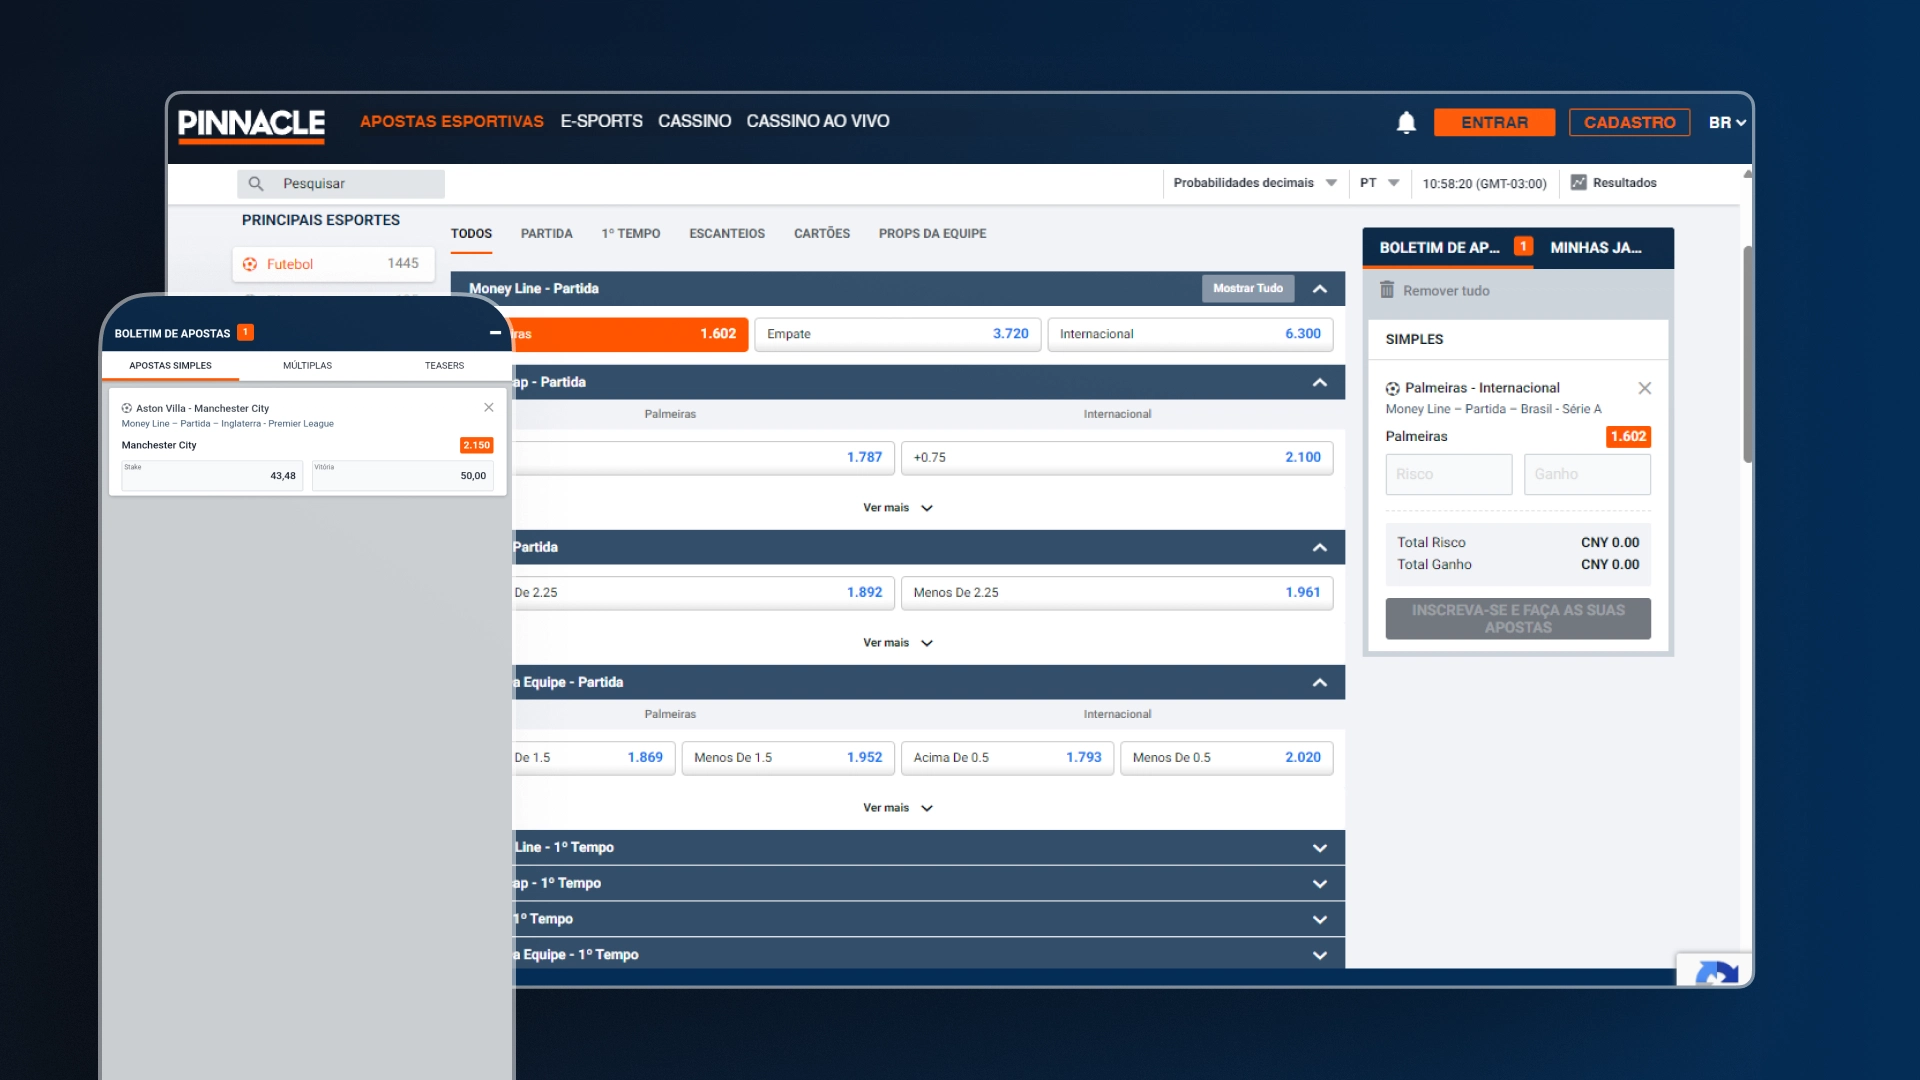Screen dimensions: 1920x1080
Task: Select Futebol in Principais Esportes list
Action: coord(334,264)
